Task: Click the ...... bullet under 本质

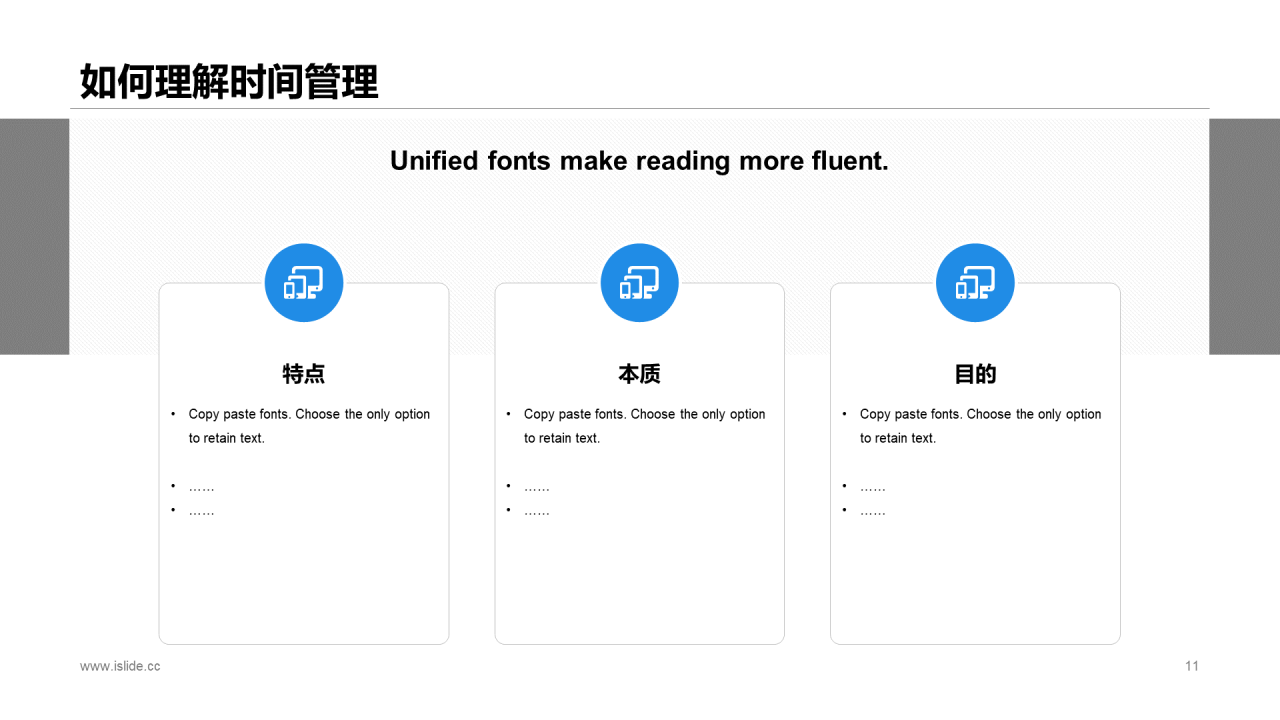Action: coord(536,486)
